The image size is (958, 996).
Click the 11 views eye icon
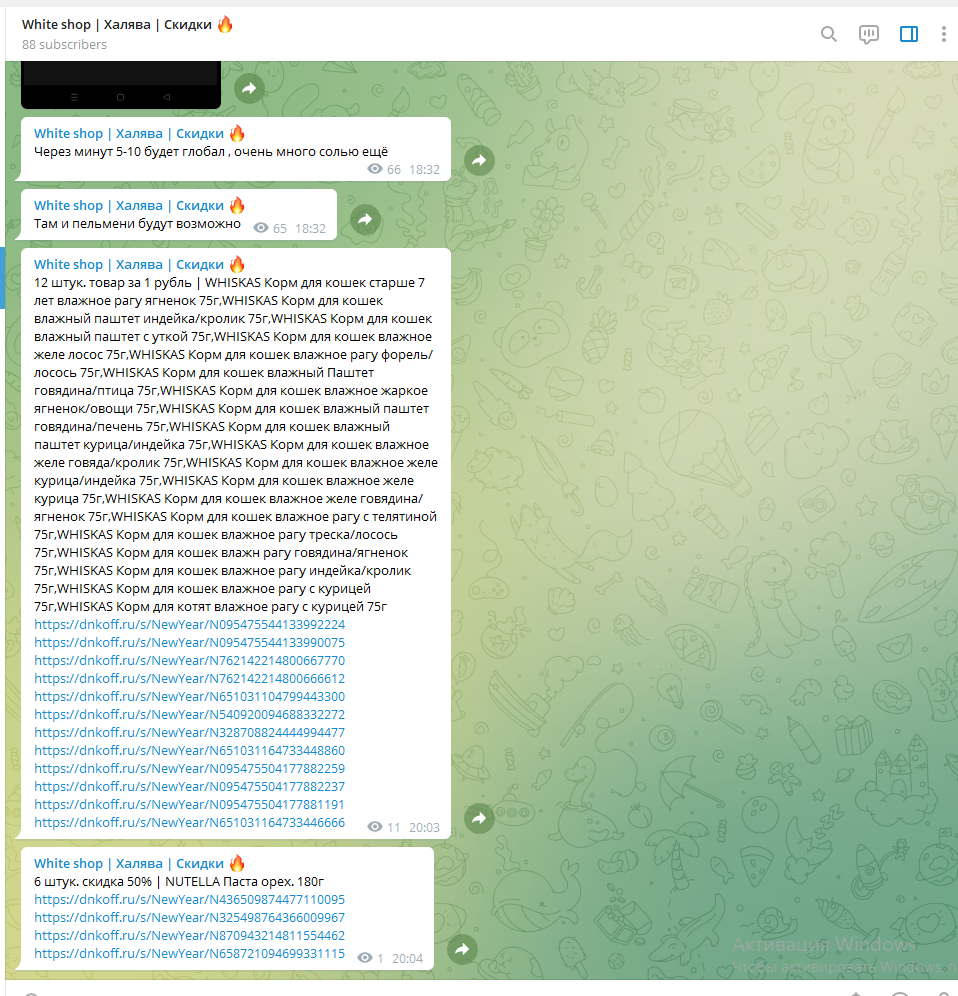tap(375, 827)
